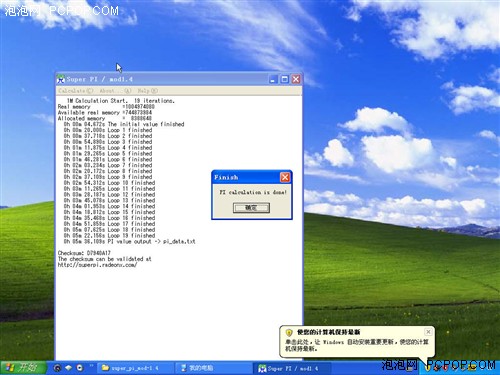Open the Help menu in Super PI
Viewport: 500px width, 375px height.
pyautogui.click(x=147, y=91)
